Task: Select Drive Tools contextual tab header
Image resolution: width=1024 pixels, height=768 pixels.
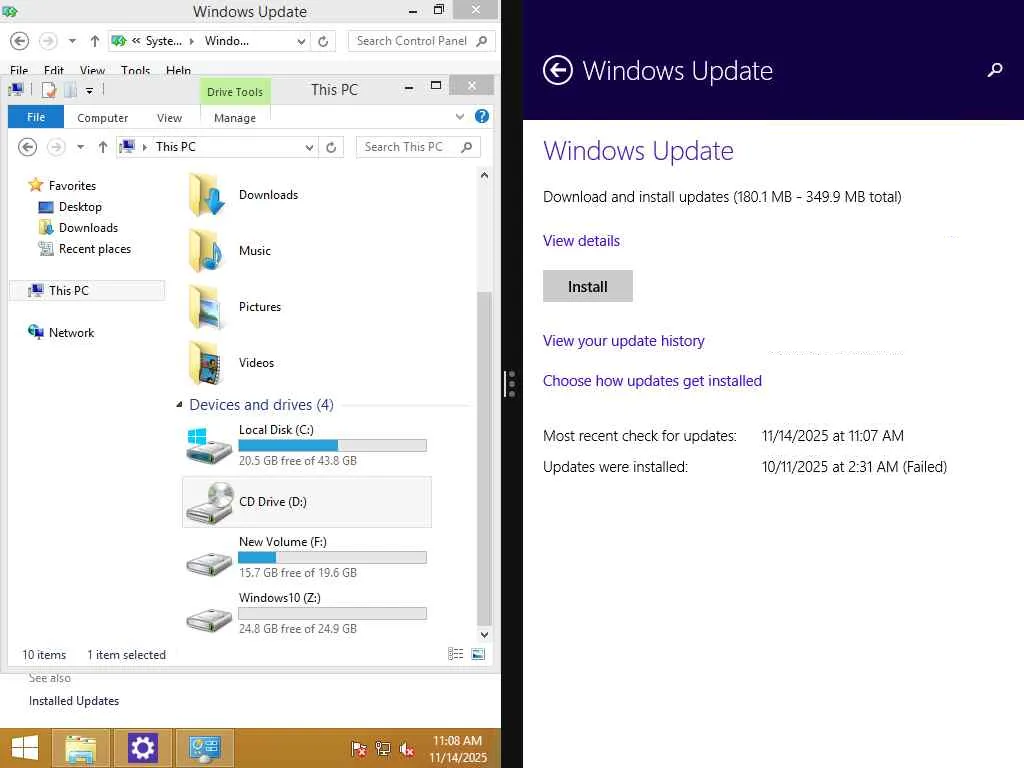Action: (x=235, y=92)
